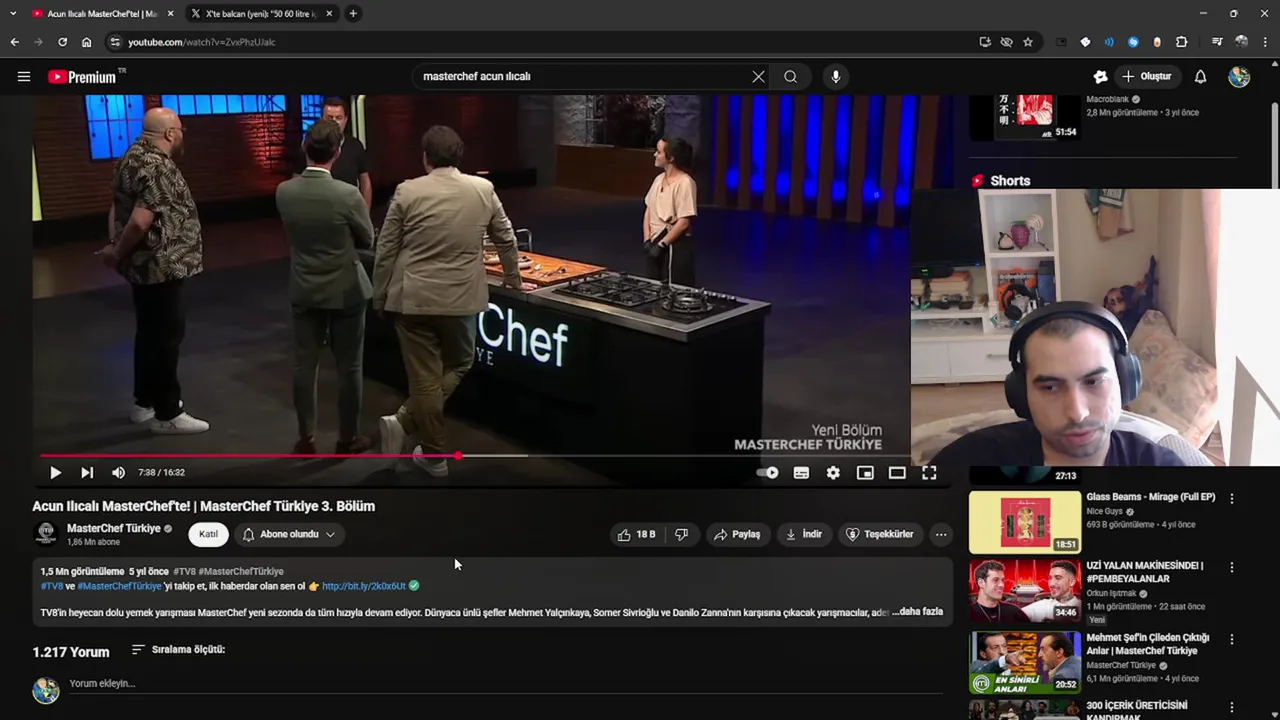Click the Katıl join button

click(x=208, y=534)
